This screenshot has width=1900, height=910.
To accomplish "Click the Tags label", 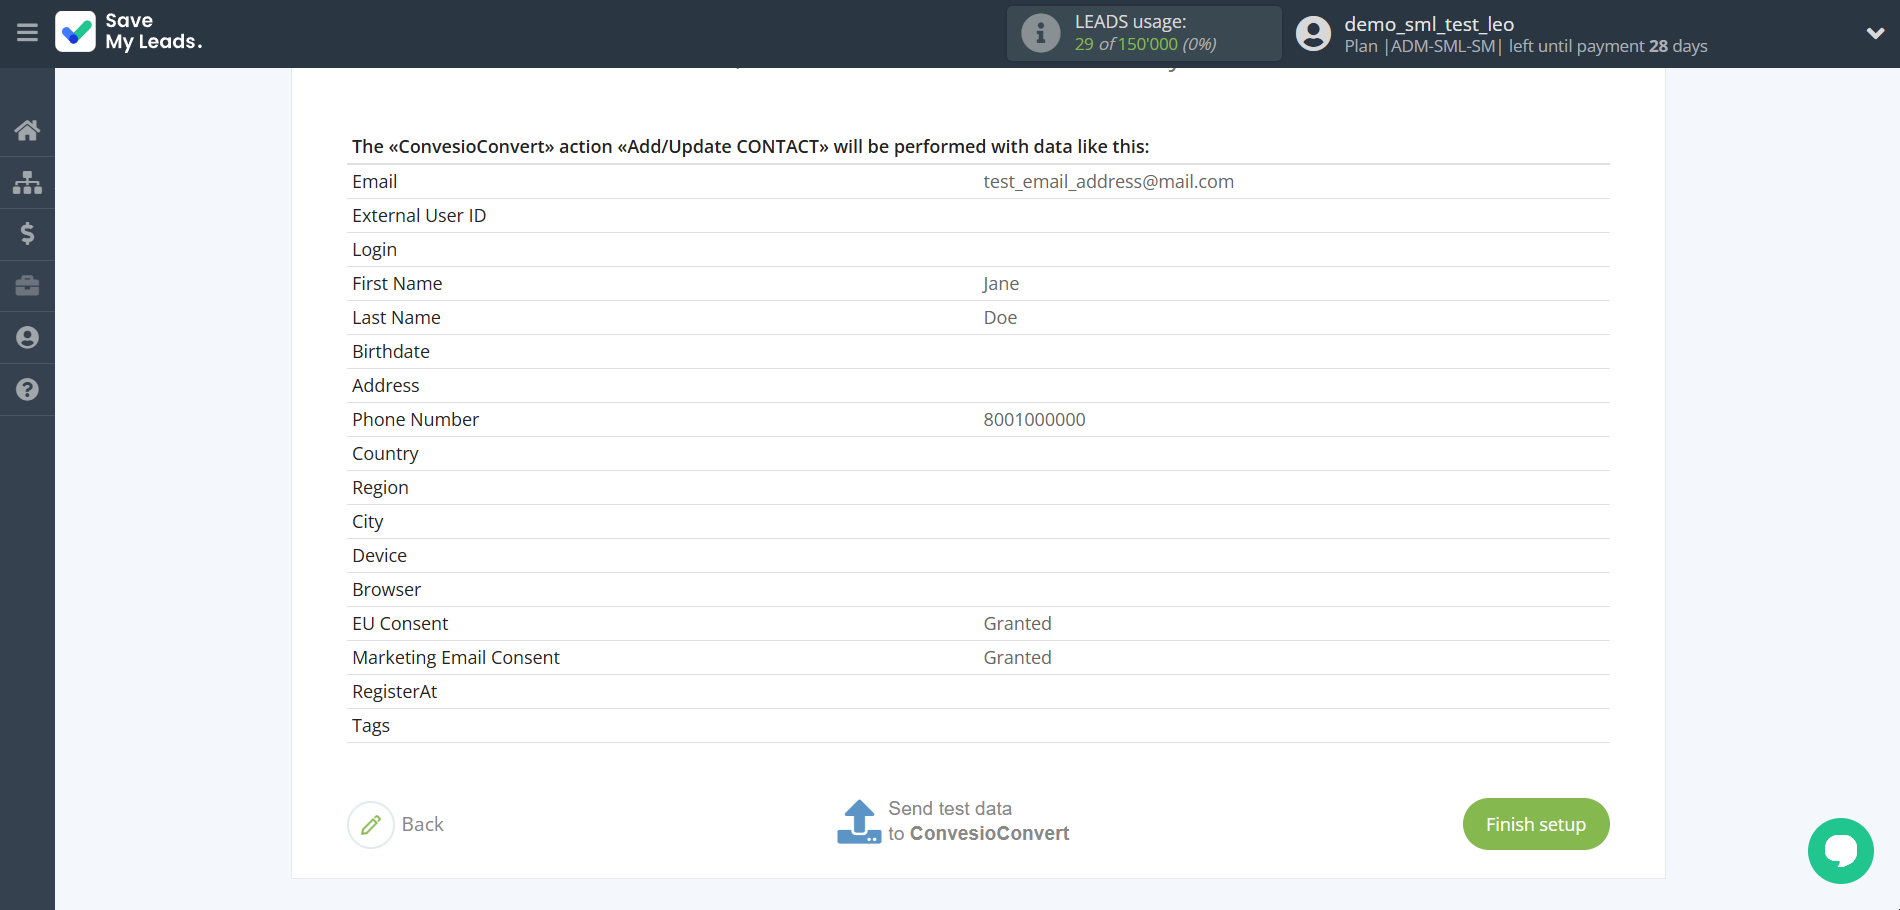I will [x=371, y=726].
